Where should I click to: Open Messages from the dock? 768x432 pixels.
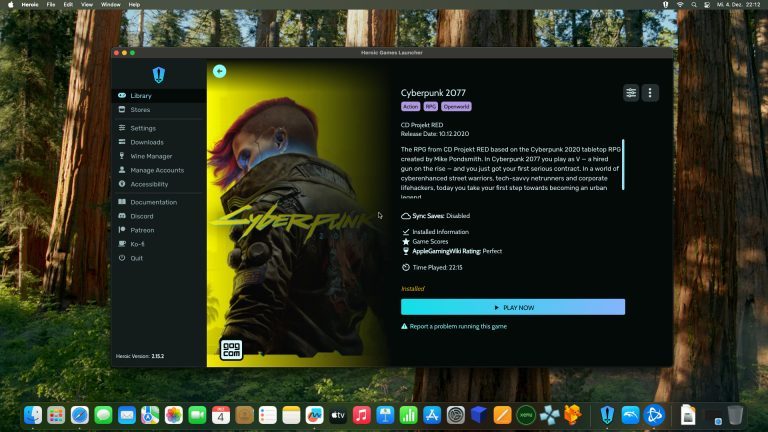[103, 415]
